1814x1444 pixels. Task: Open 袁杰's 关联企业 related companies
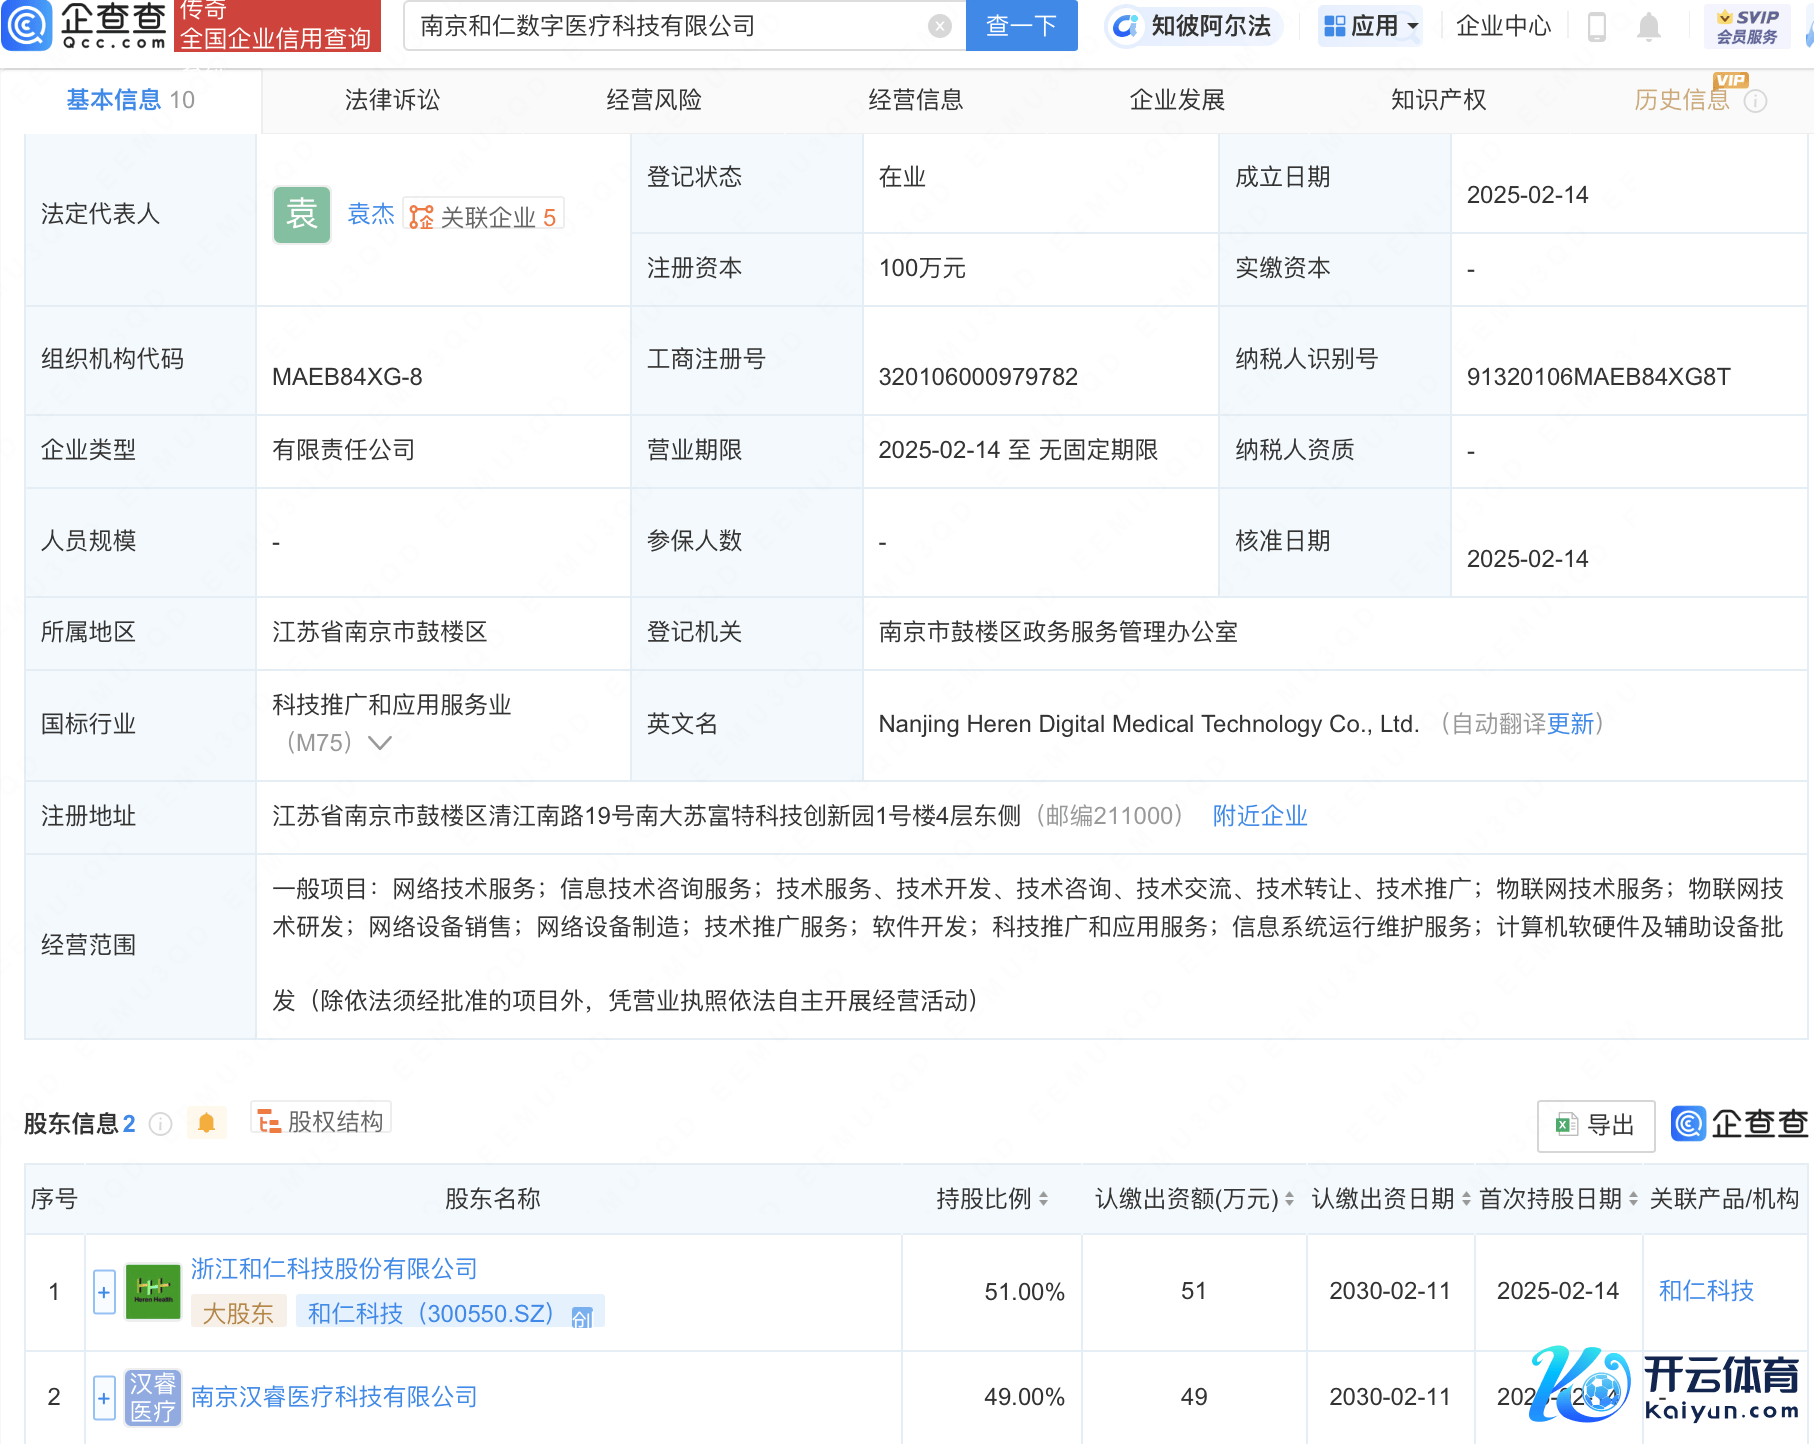click(x=484, y=216)
